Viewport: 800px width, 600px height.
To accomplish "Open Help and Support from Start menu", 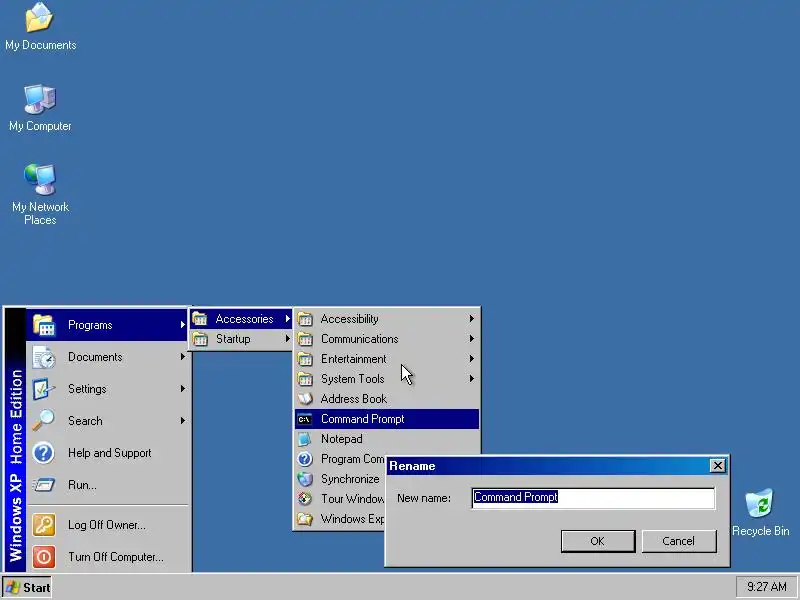I will (109, 453).
